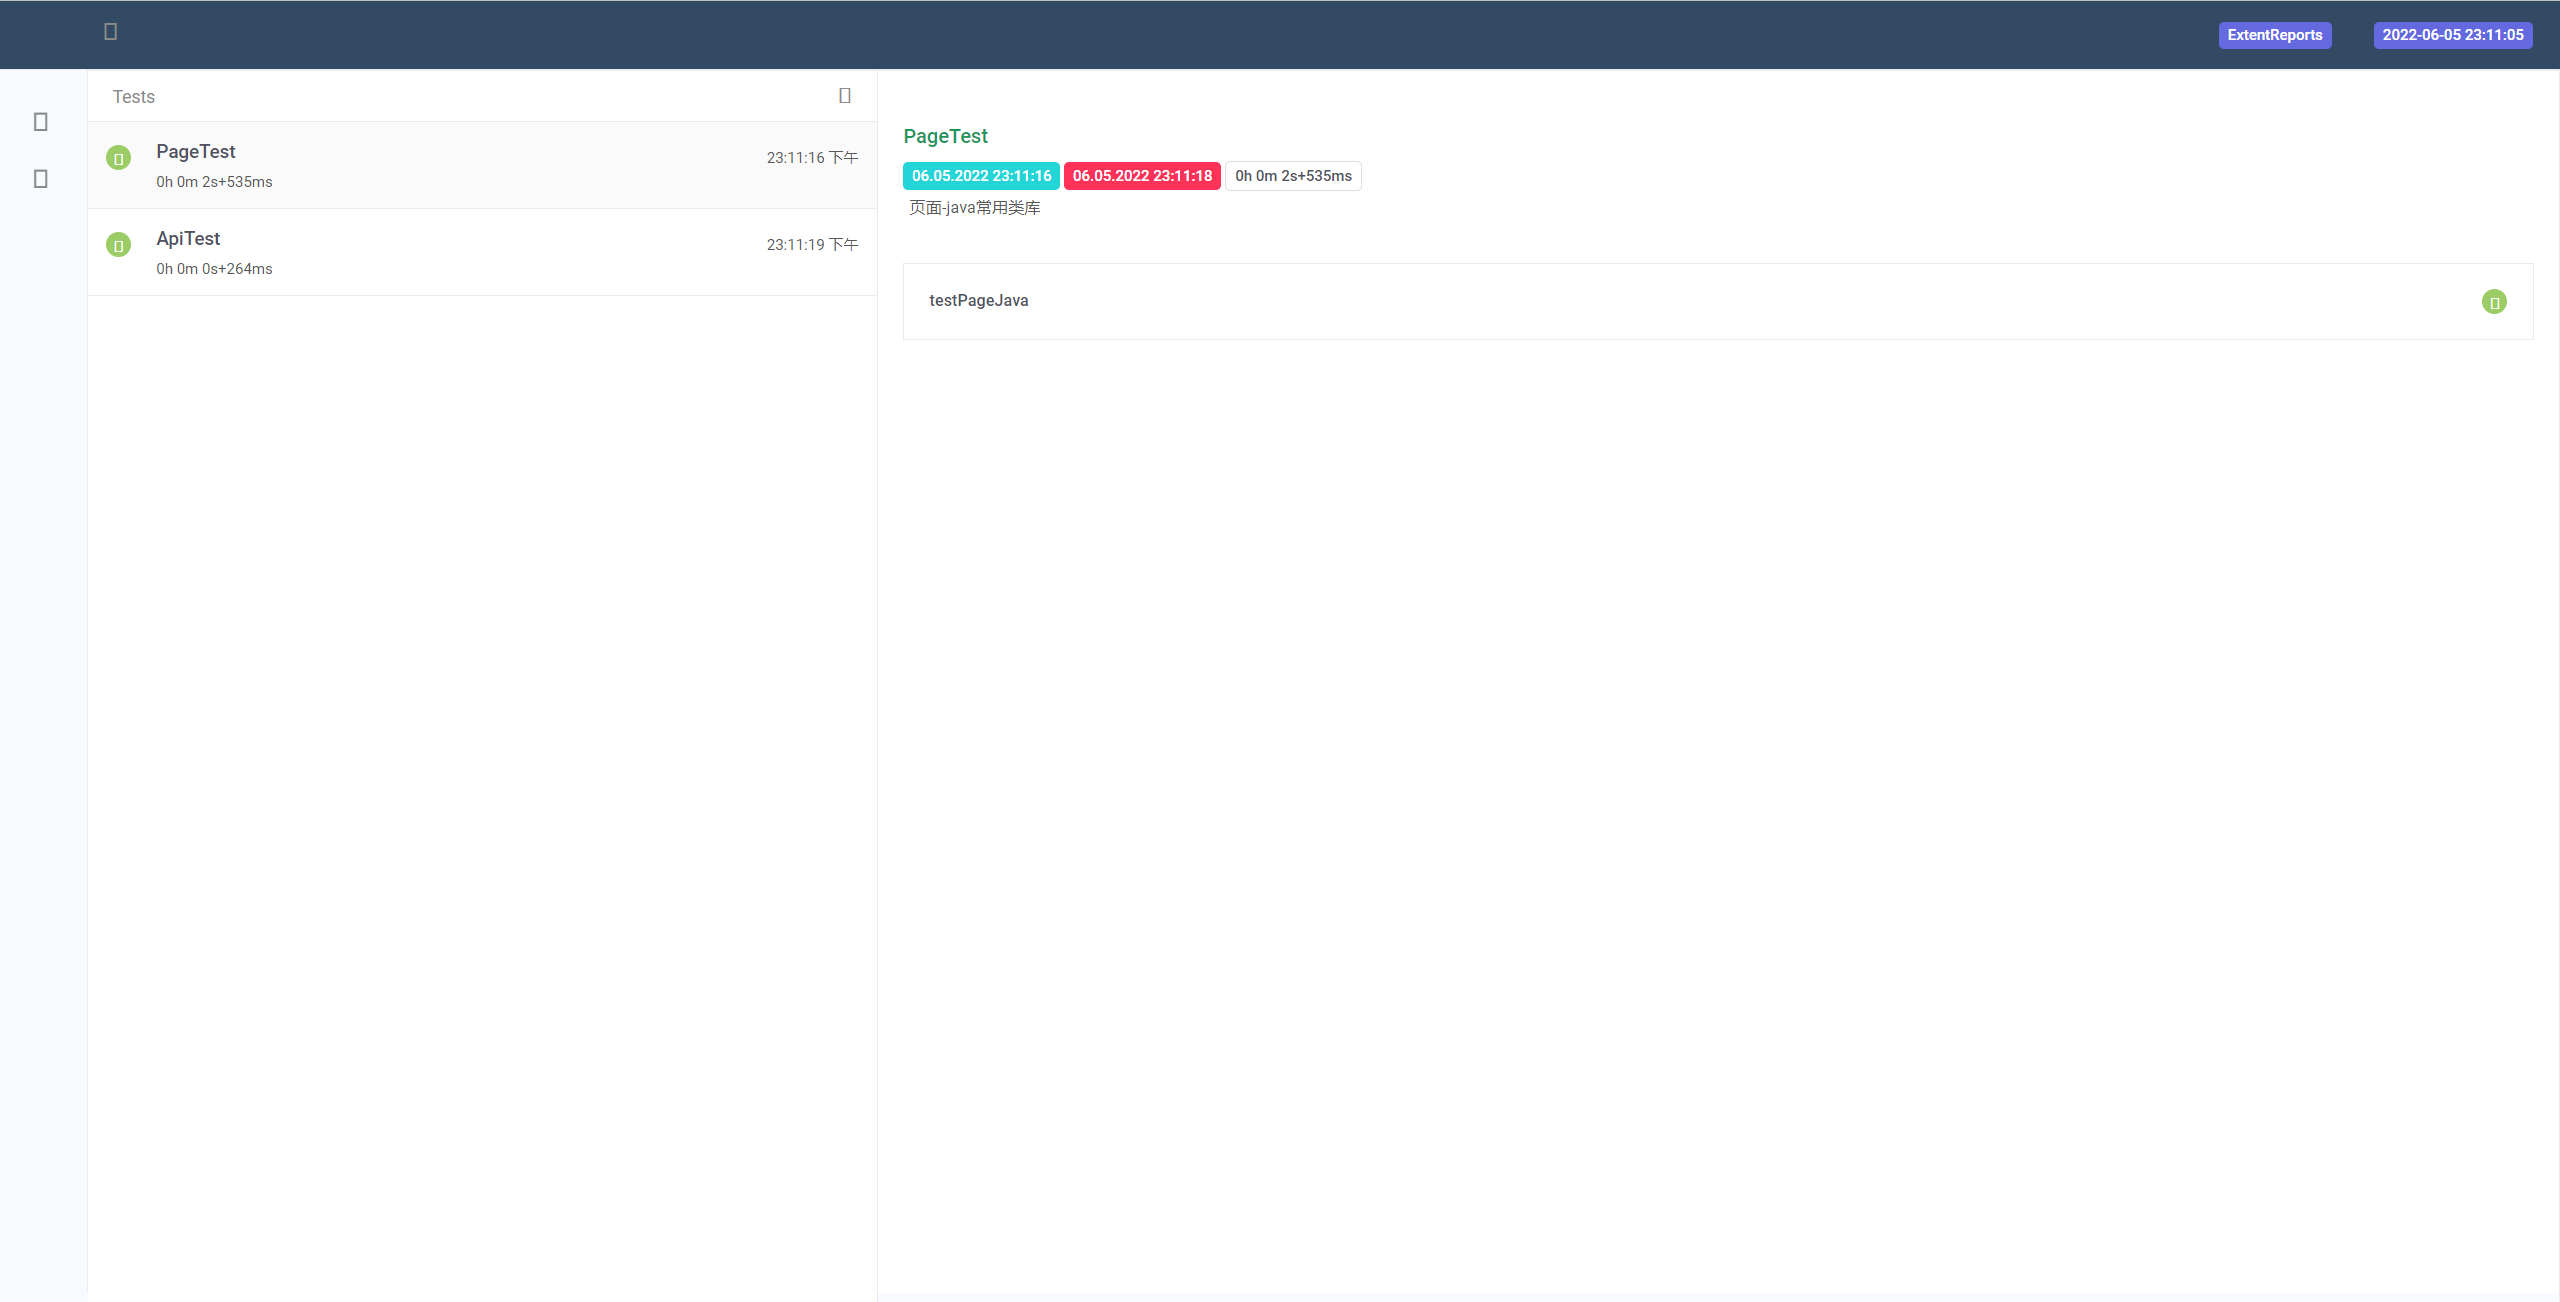Click ApiTest's green pass status icon

(118, 245)
